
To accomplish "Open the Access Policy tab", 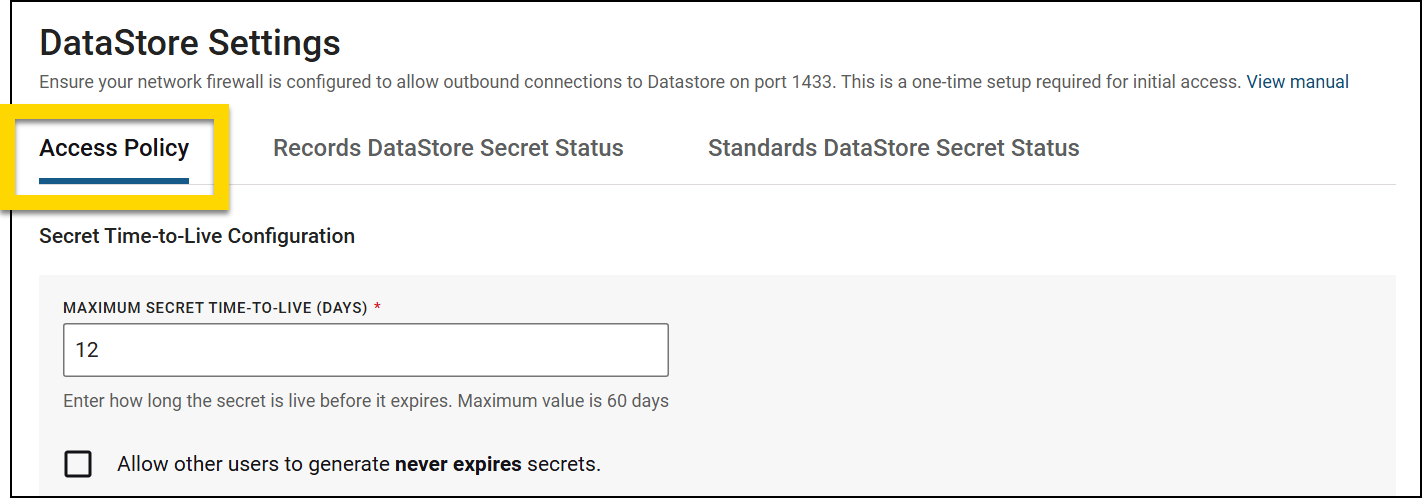I will pyautogui.click(x=114, y=149).
